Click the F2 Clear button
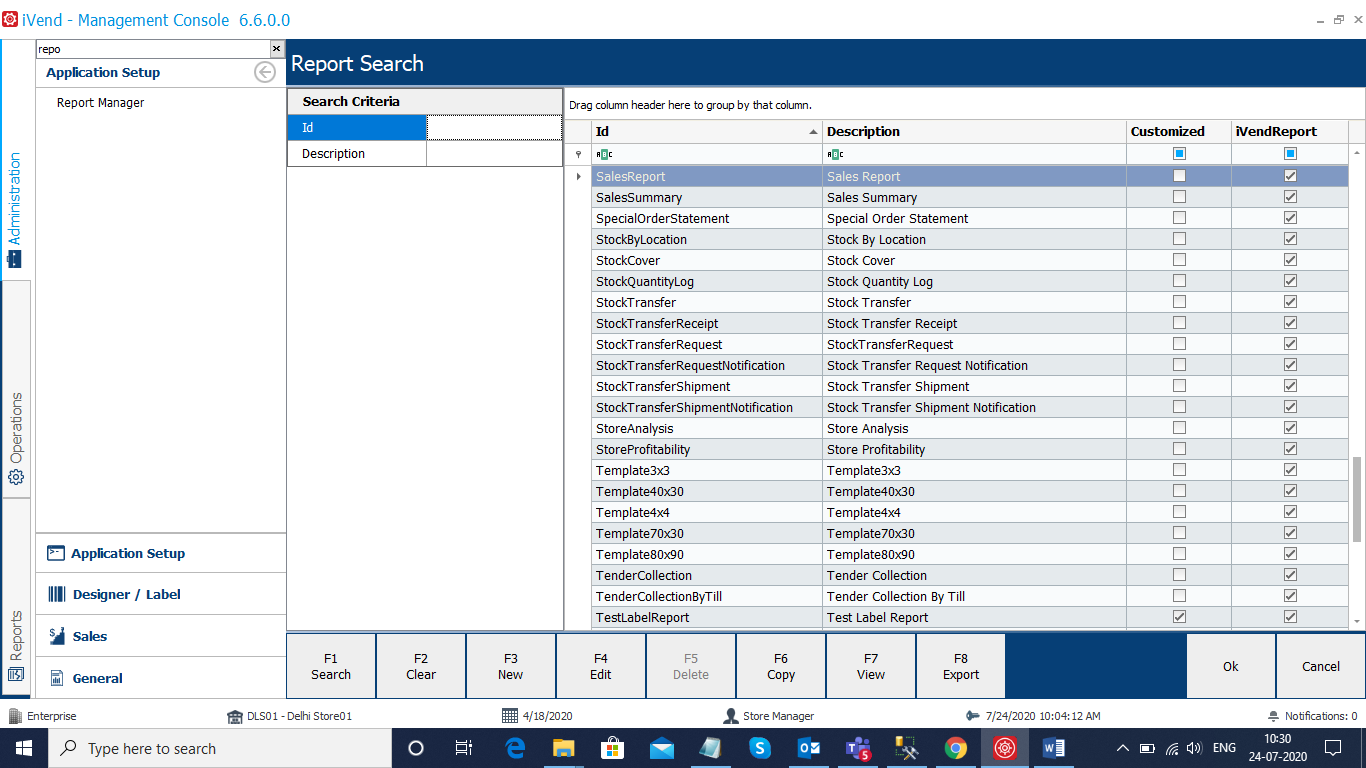The width and height of the screenshot is (1366, 768). (x=421, y=666)
